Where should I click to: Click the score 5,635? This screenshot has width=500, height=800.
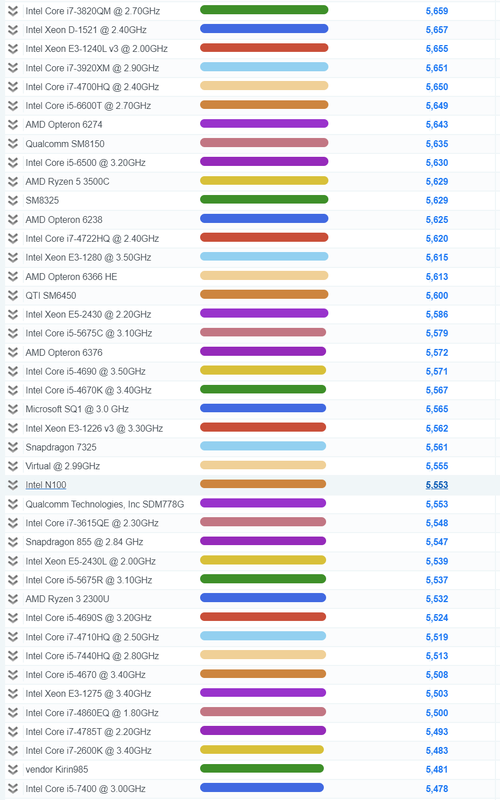pos(437,144)
